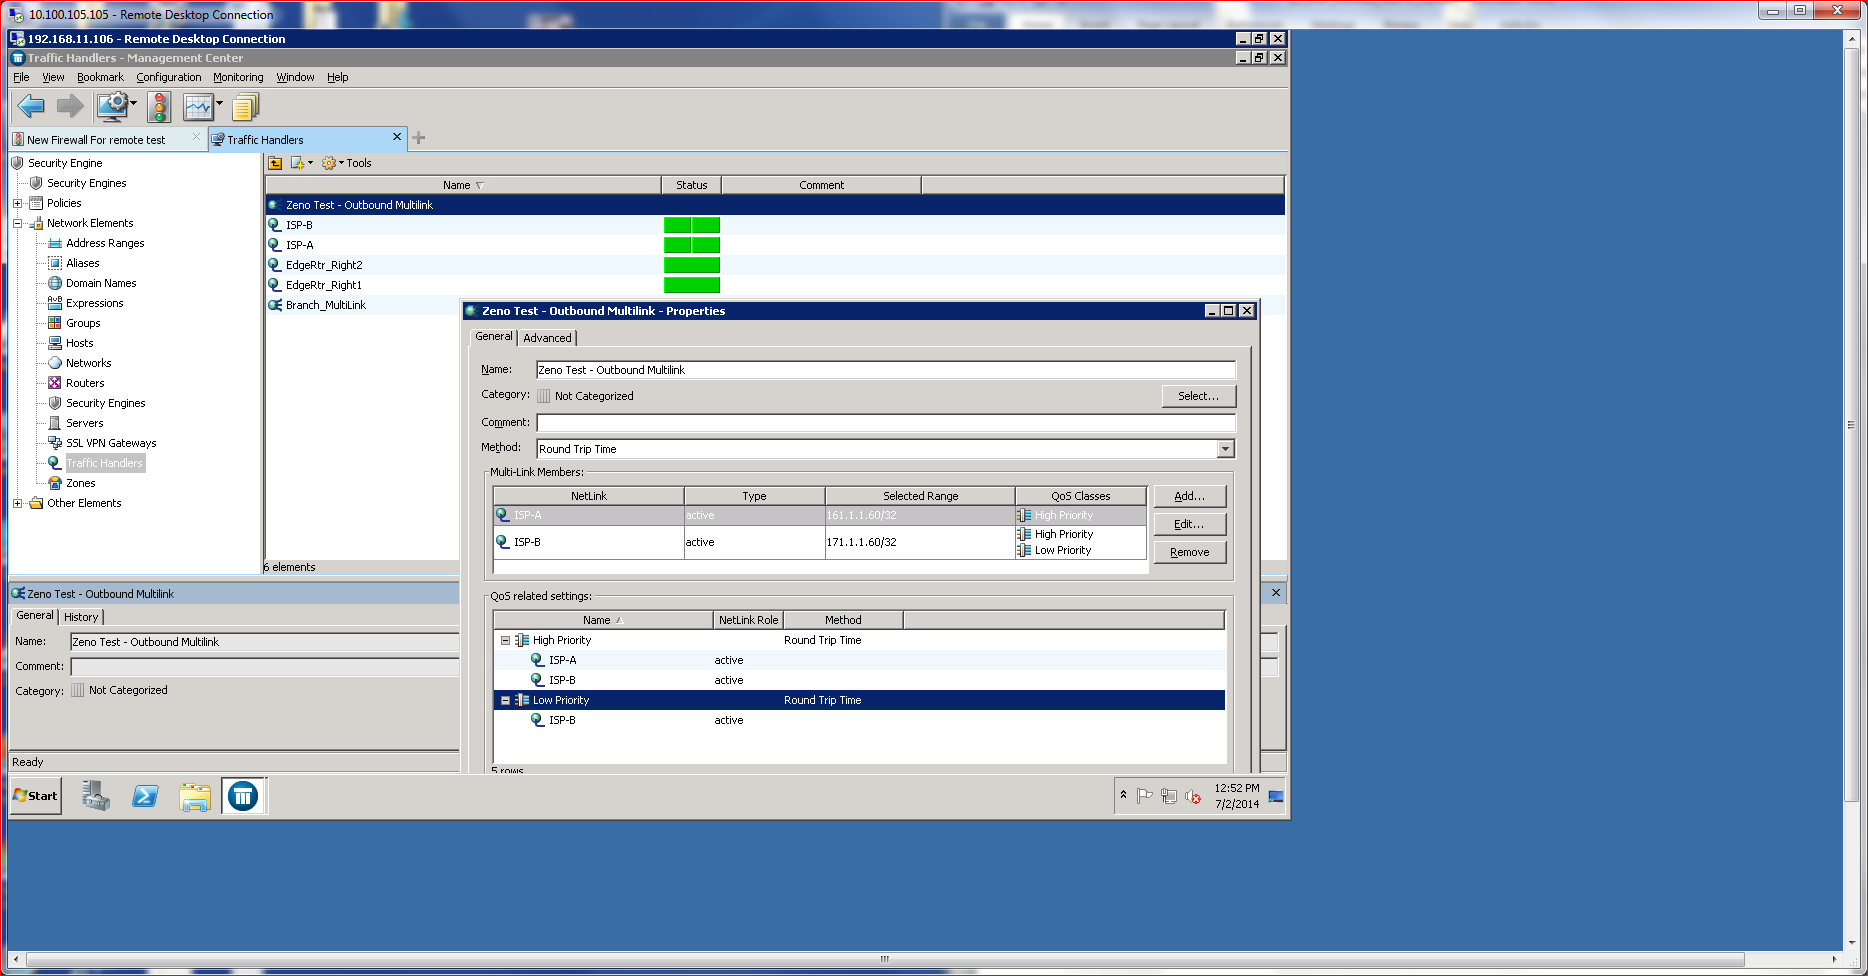
Task: Select the ISP-B row in Multi-Link Members
Action: [820, 542]
